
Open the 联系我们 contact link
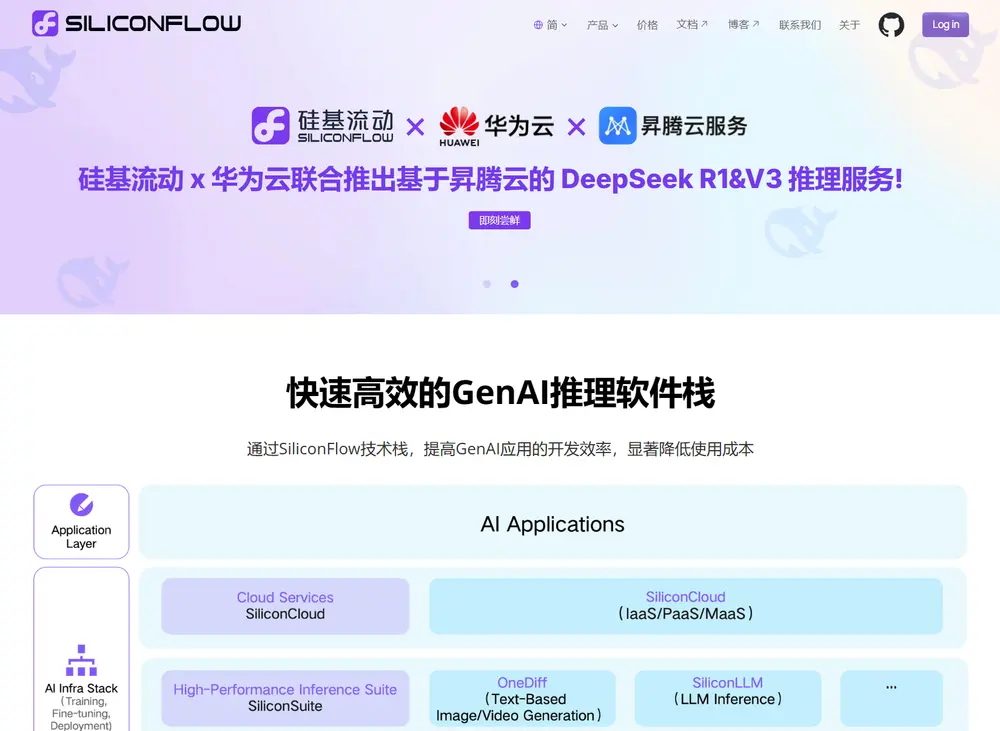point(800,25)
